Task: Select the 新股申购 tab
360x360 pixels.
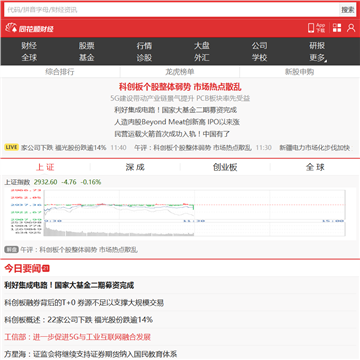Action: (x=299, y=72)
